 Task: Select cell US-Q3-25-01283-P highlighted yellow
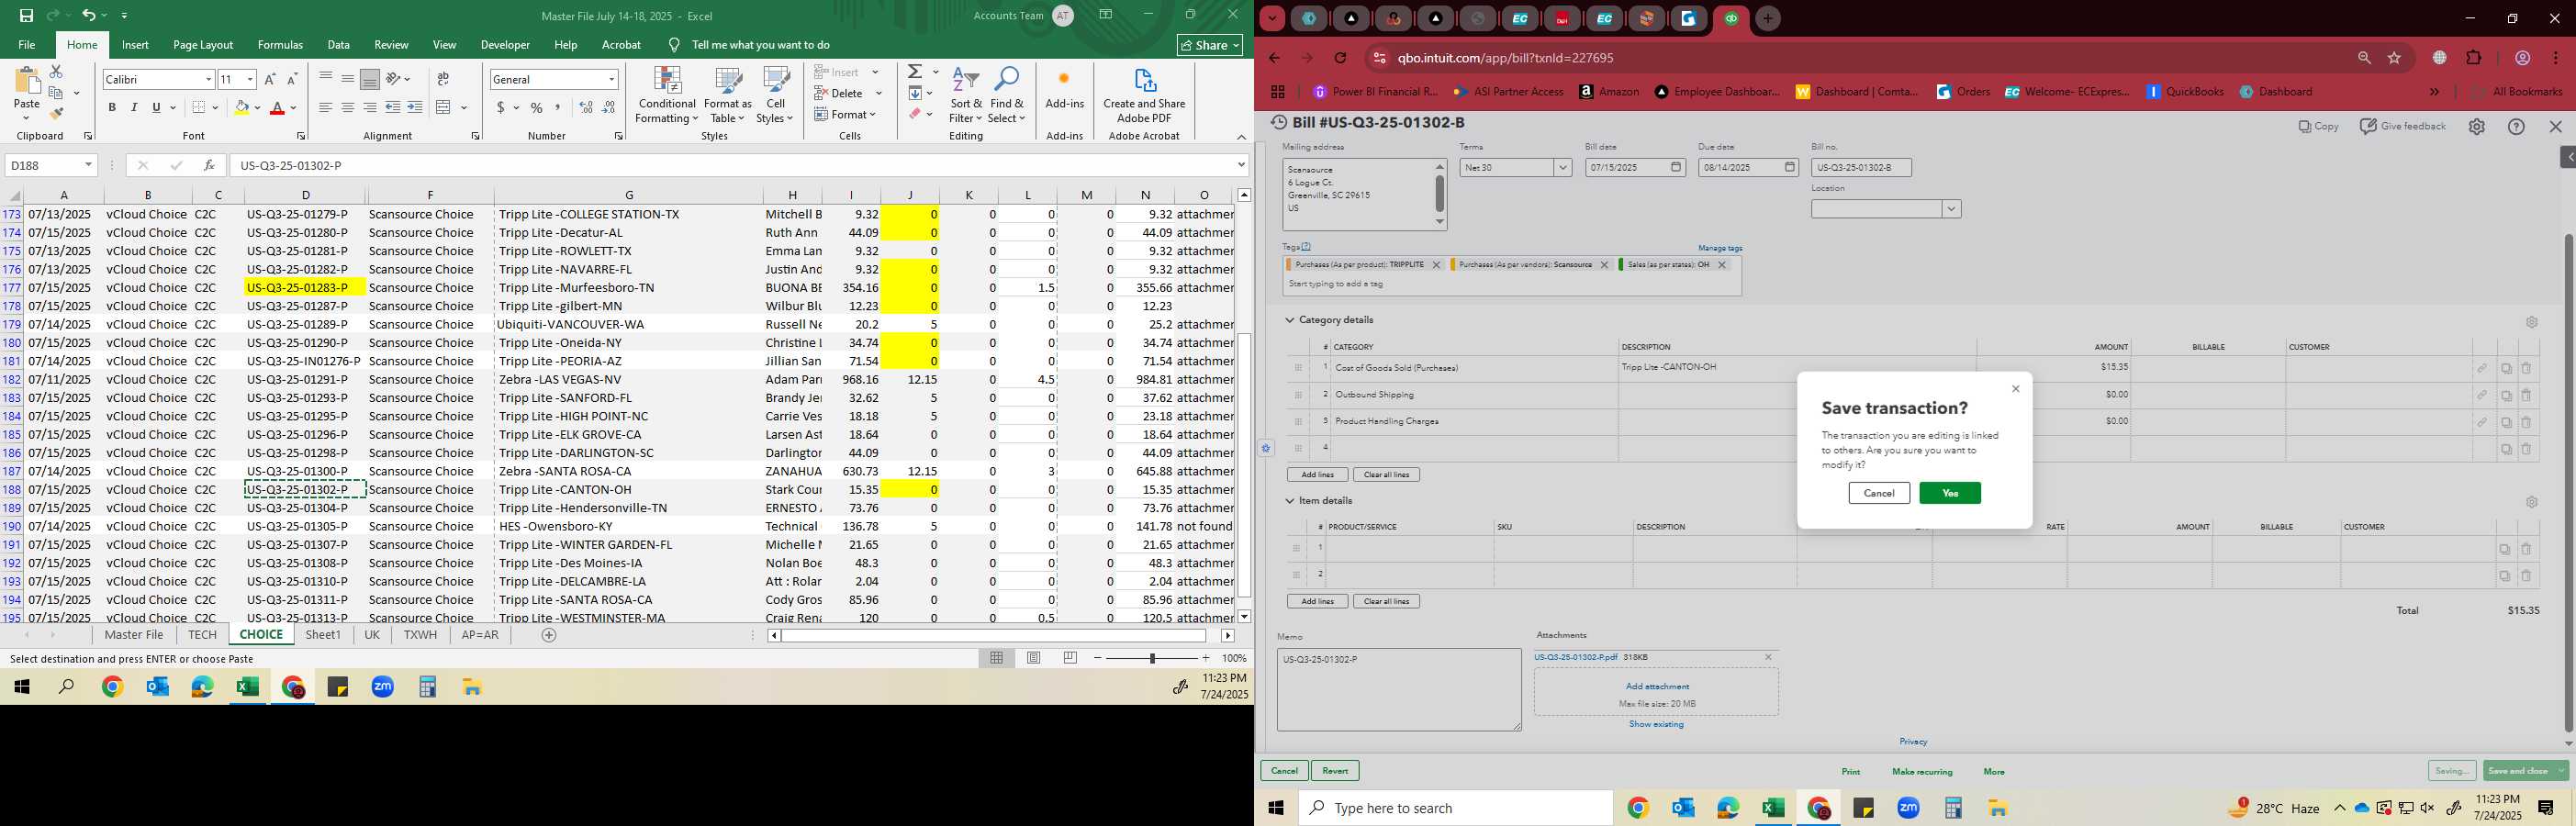pos(305,288)
